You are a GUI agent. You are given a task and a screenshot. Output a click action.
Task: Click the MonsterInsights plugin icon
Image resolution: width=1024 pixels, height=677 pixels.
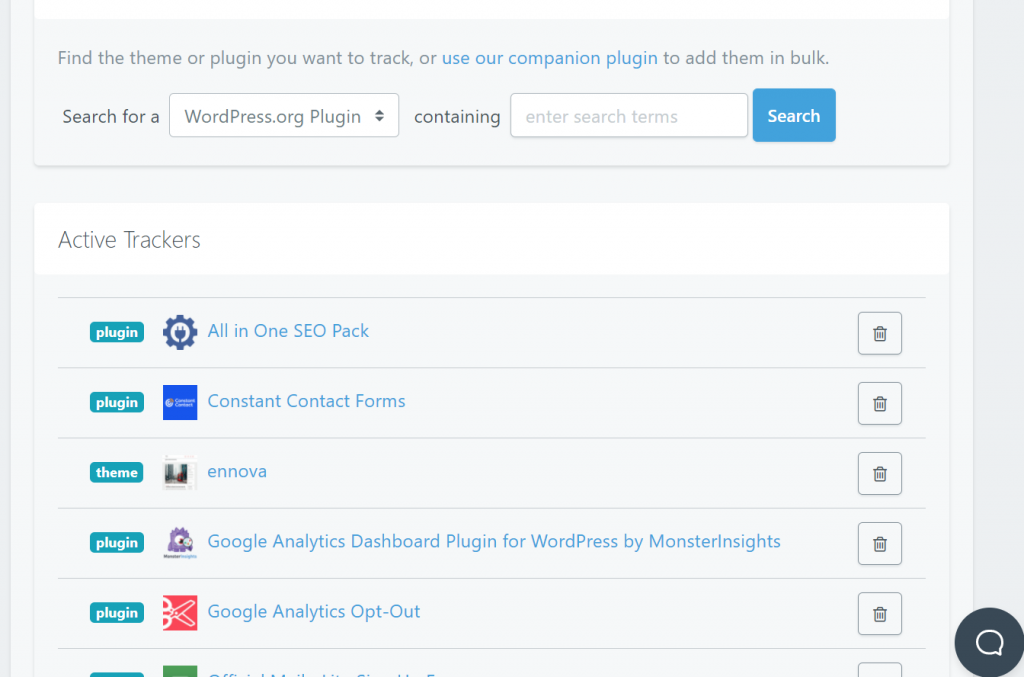pos(180,543)
